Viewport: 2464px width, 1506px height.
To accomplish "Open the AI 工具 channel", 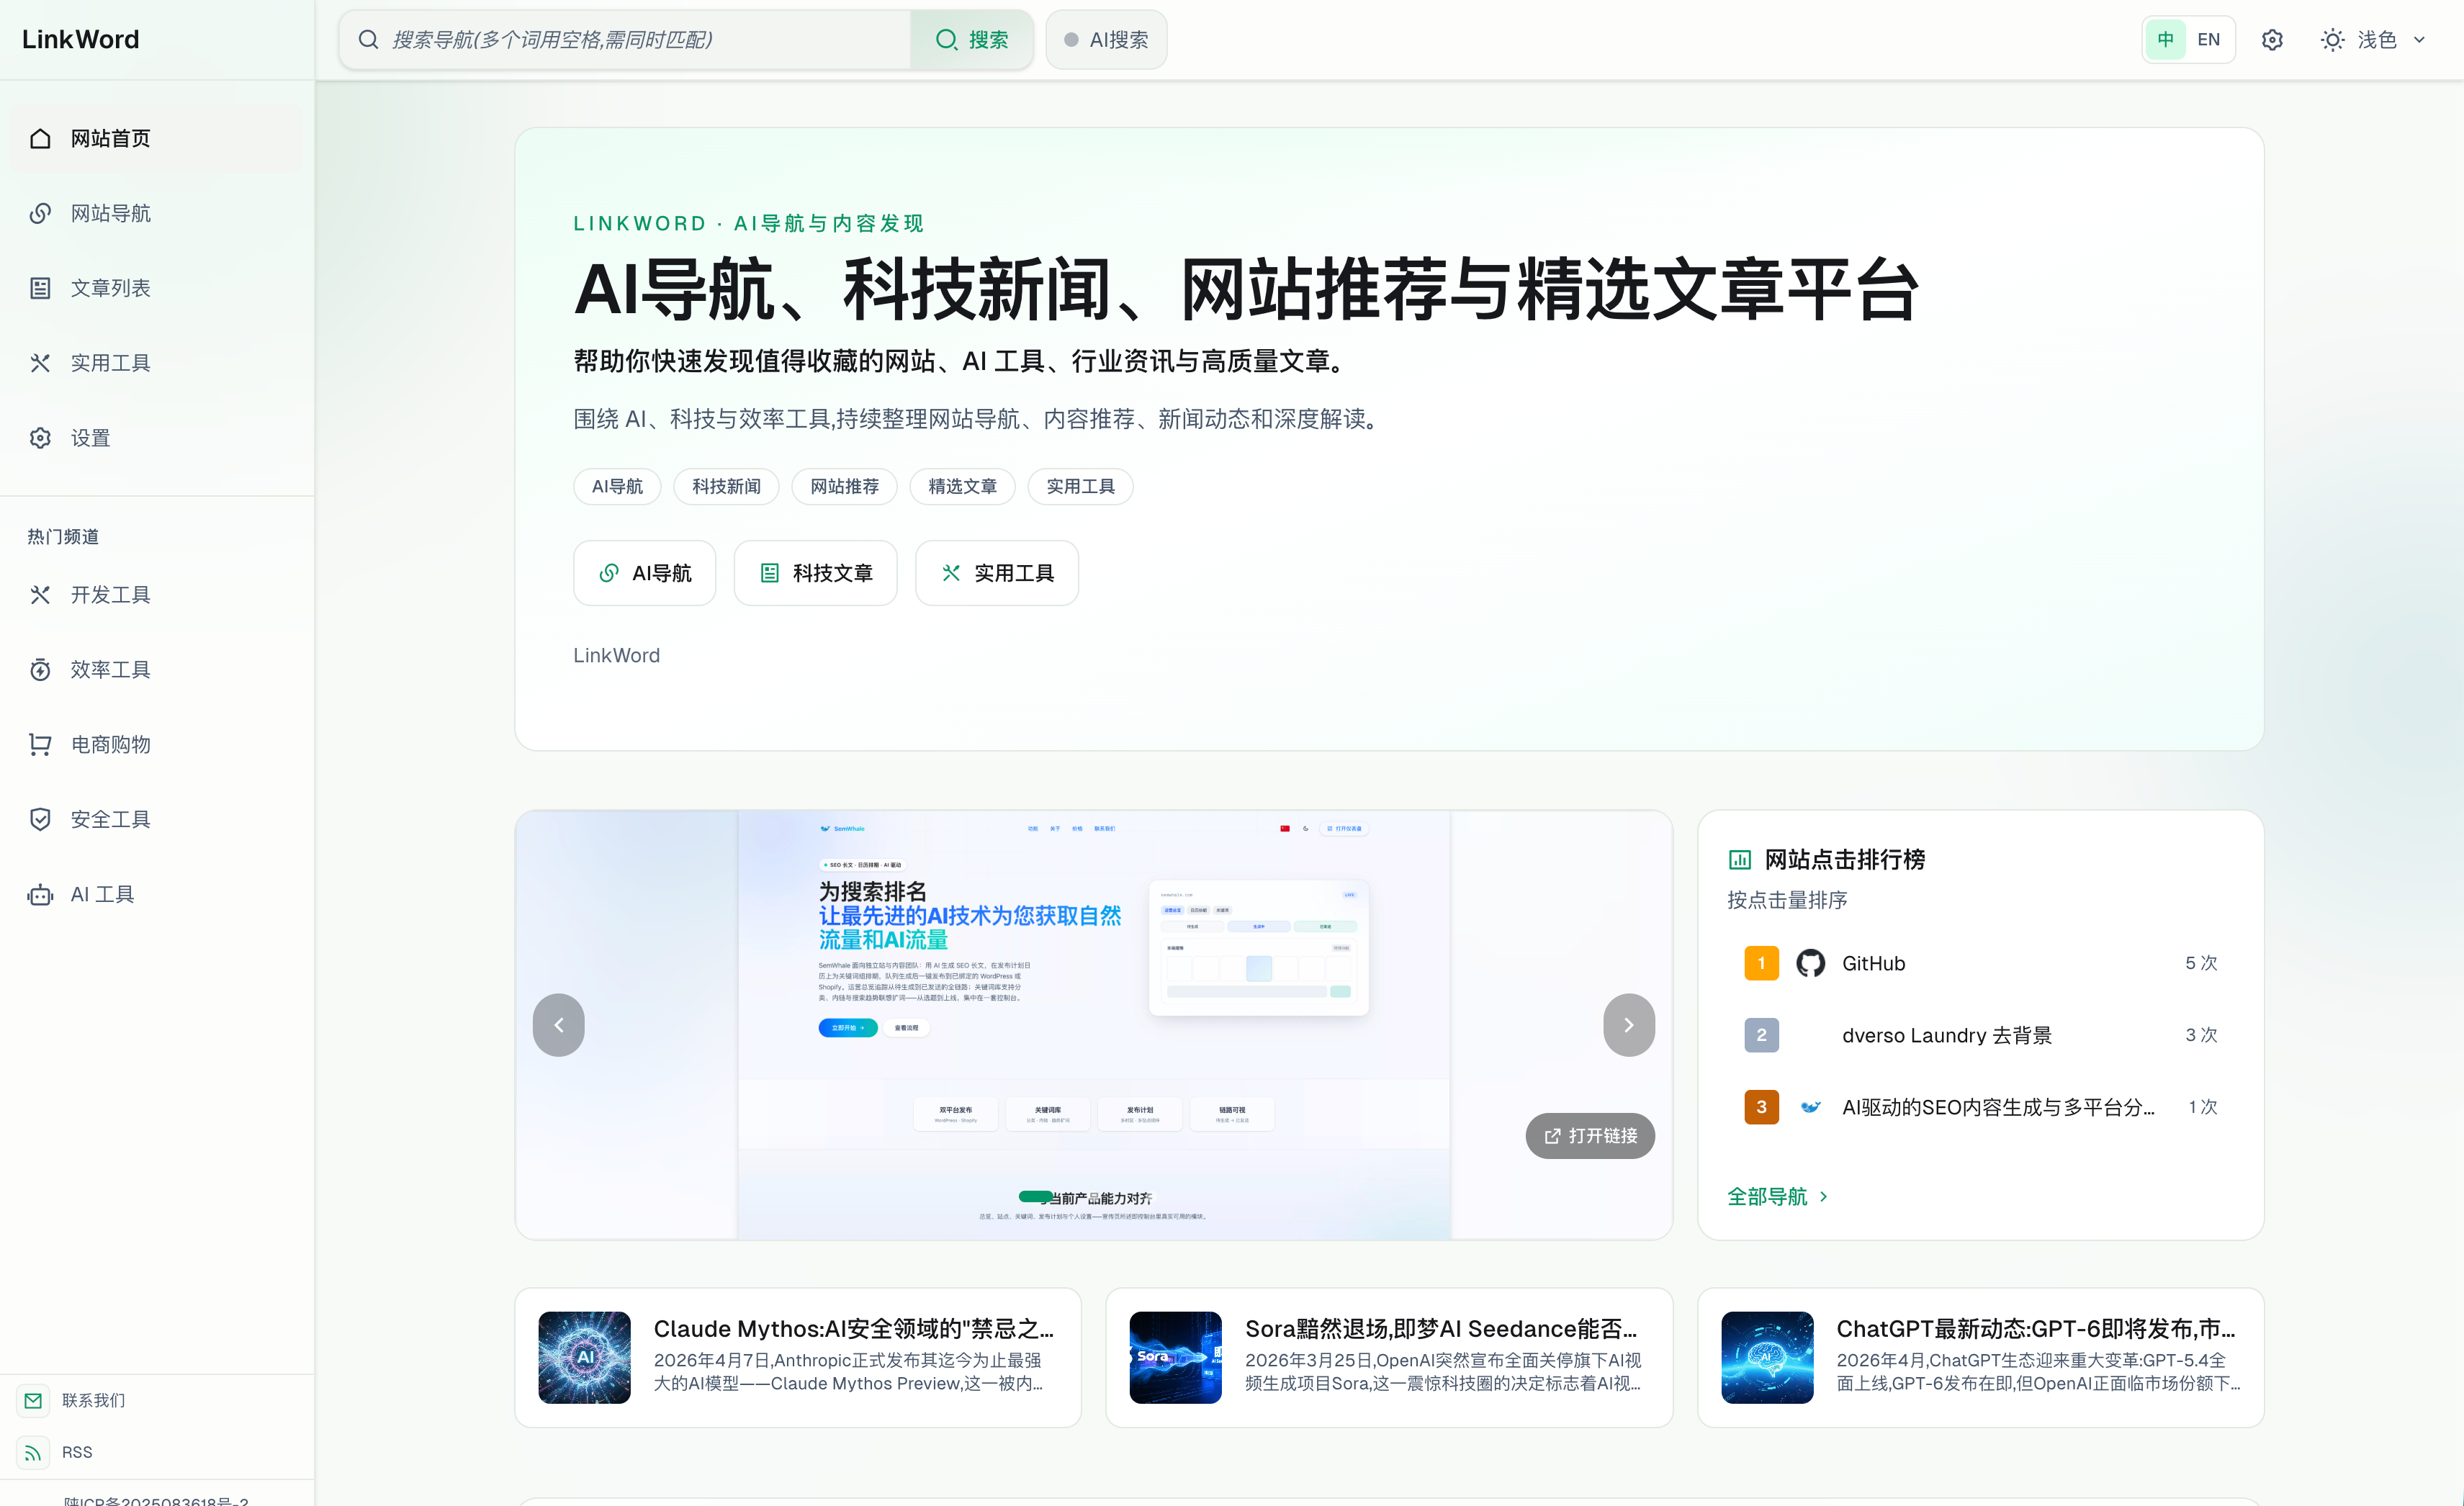I will point(157,894).
